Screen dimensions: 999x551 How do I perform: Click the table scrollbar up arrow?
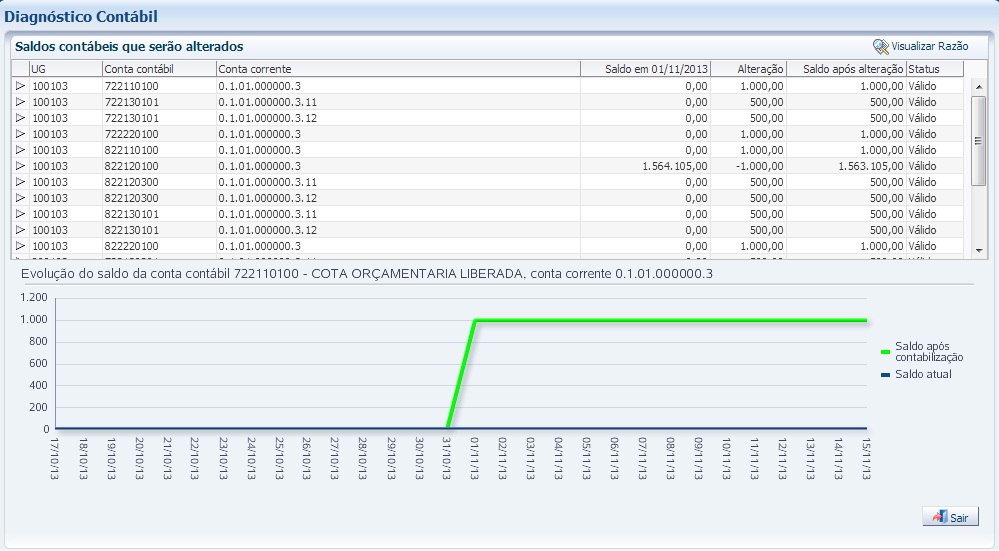coord(979,86)
